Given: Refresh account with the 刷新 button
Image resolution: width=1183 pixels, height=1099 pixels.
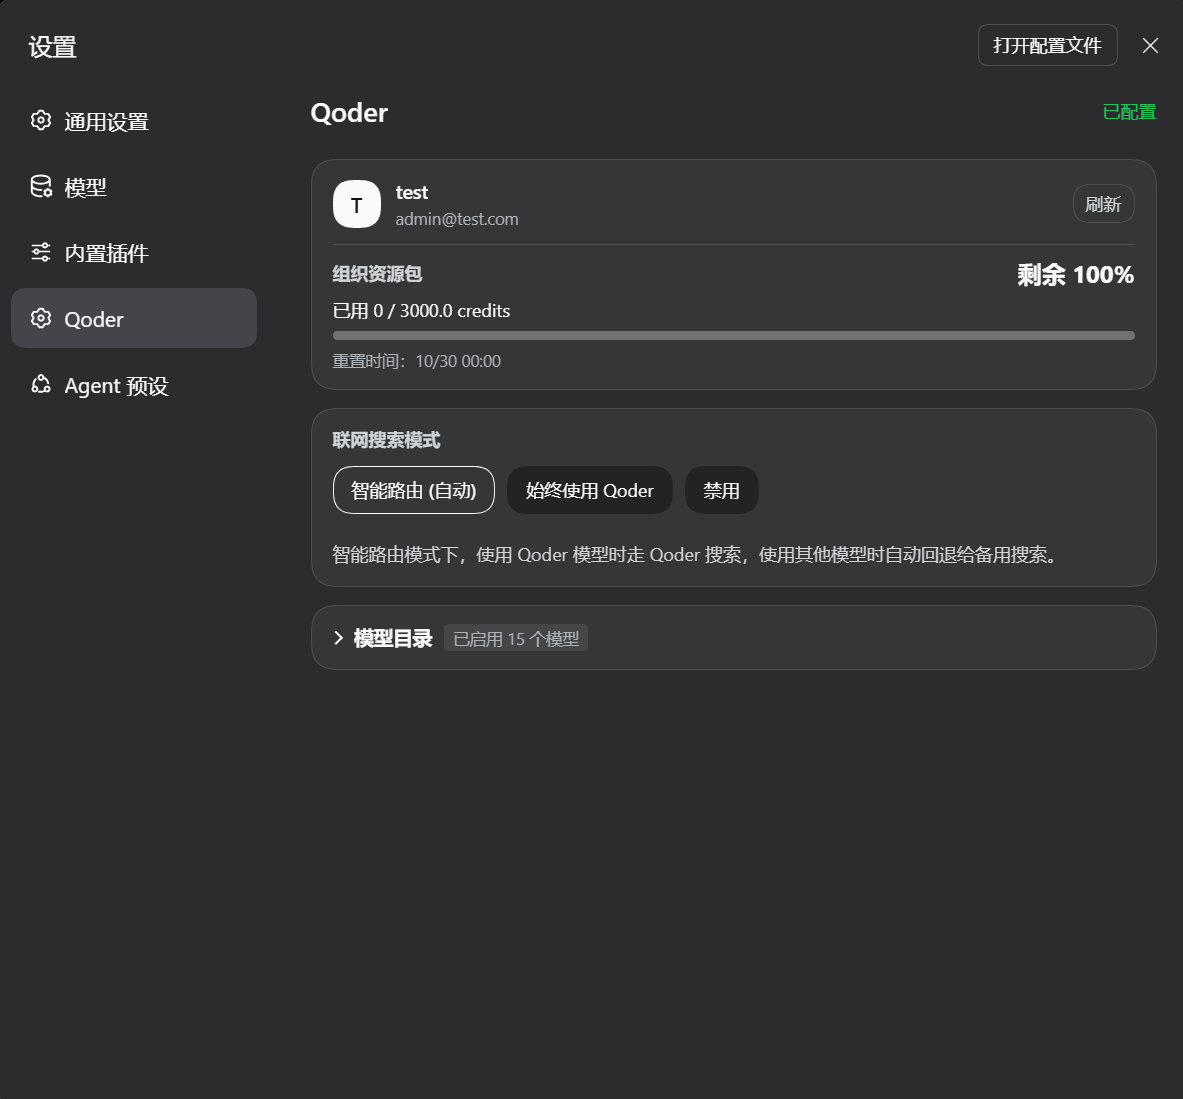Looking at the screenshot, I should tap(1103, 204).
